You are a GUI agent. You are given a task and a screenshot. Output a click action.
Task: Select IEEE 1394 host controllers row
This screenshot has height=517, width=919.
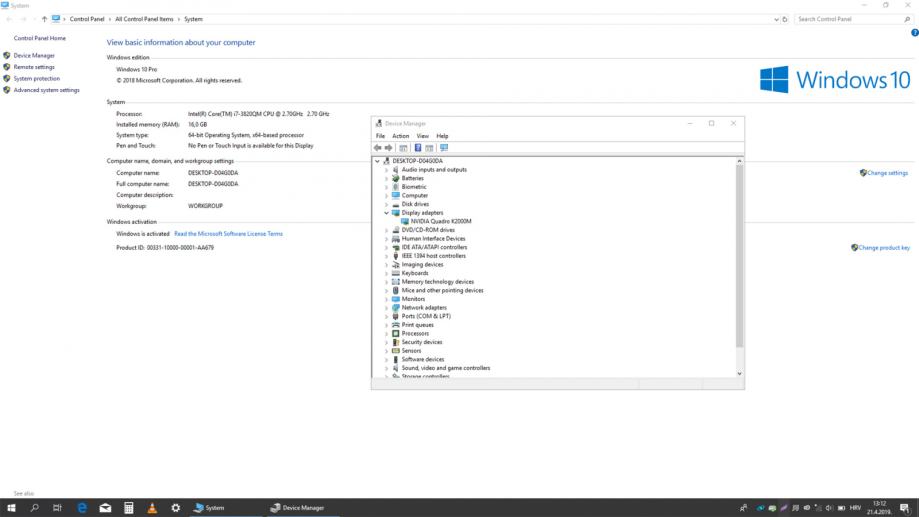click(433, 256)
